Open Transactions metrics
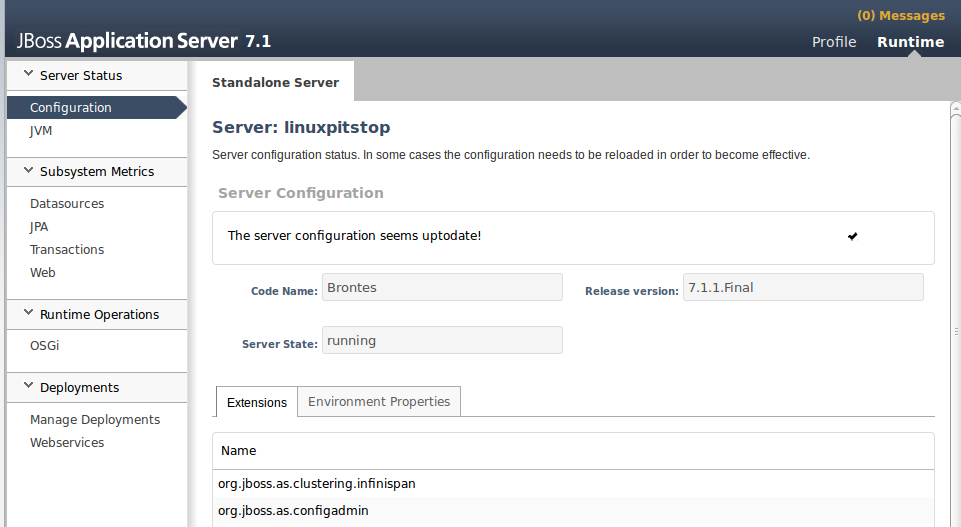The width and height of the screenshot is (961, 527). [x=67, y=249]
